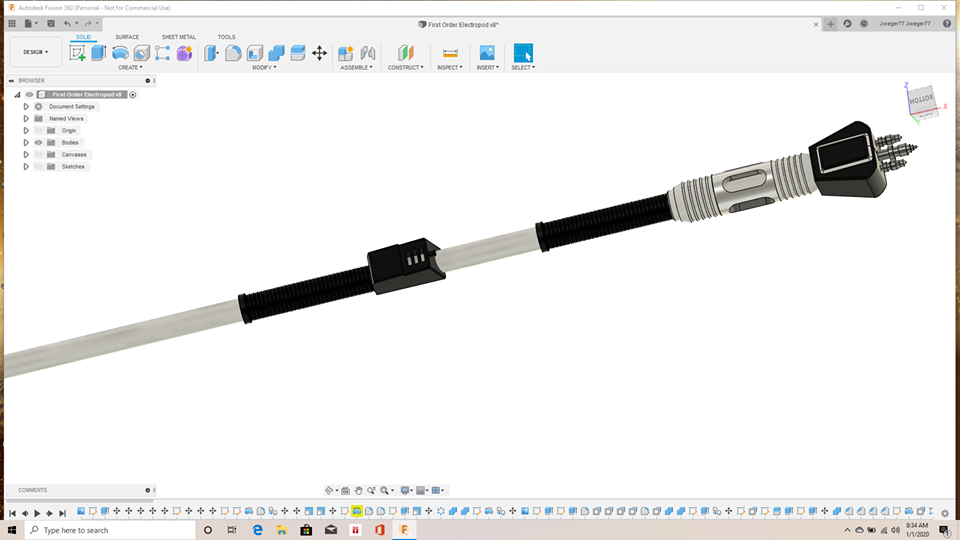Image resolution: width=960 pixels, height=540 pixels.
Task: Expand the Canvases folder
Action: pos(26,154)
